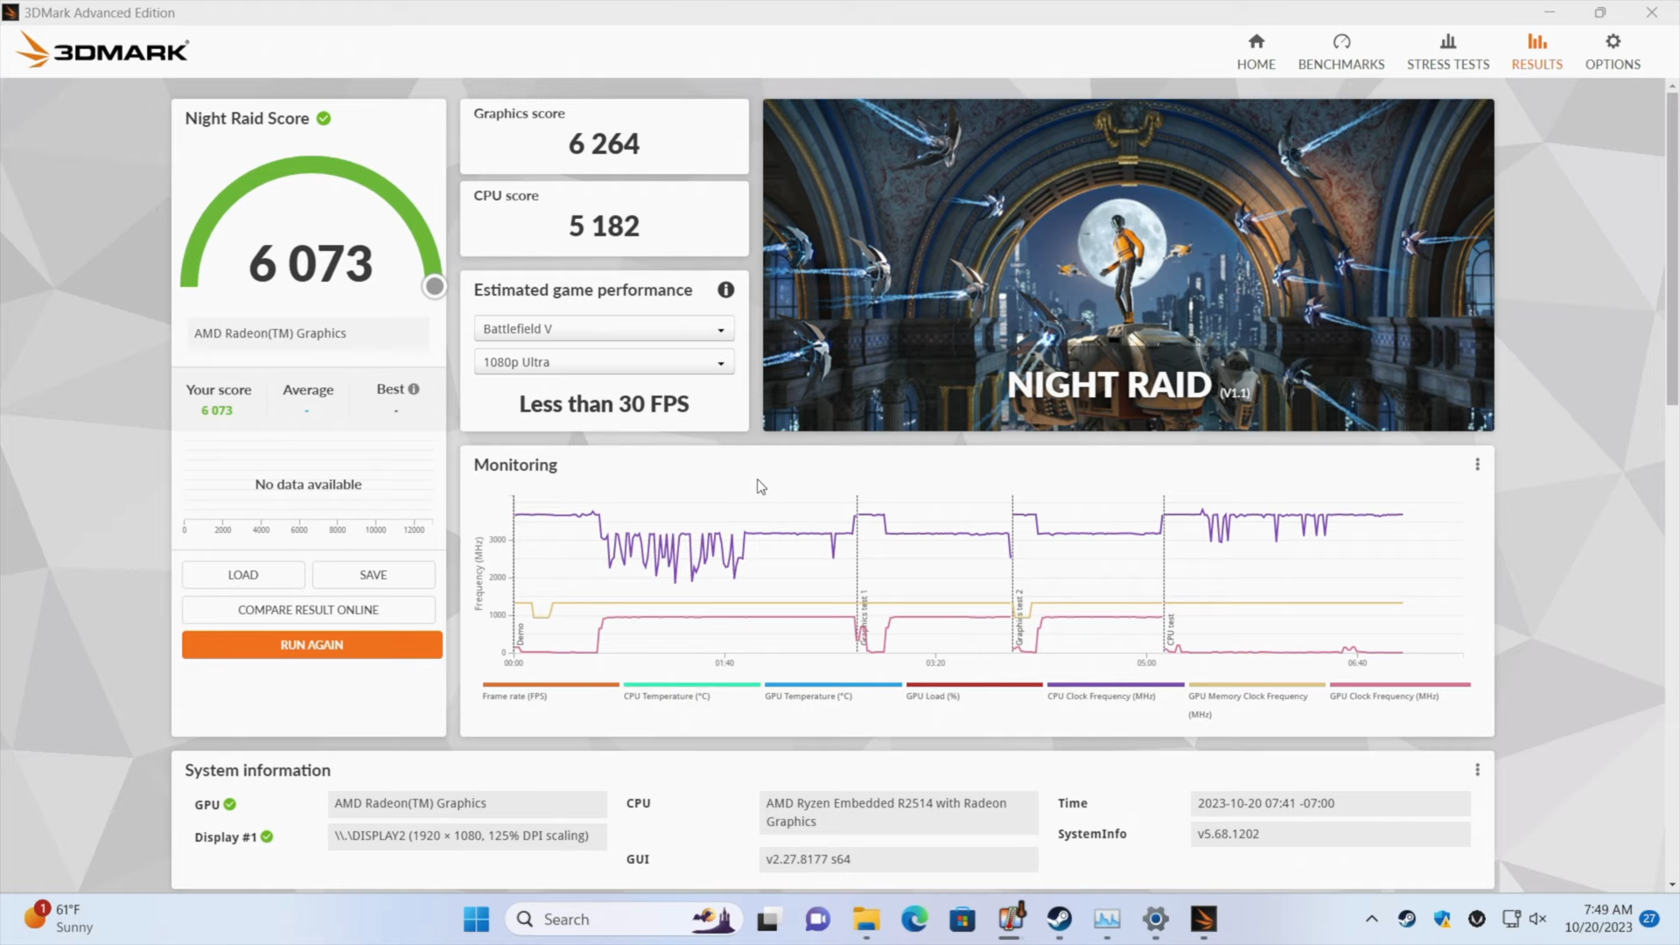Screen dimensions: 1680x945
Task: Click the network display tray icon
Action: [1511, 919]
